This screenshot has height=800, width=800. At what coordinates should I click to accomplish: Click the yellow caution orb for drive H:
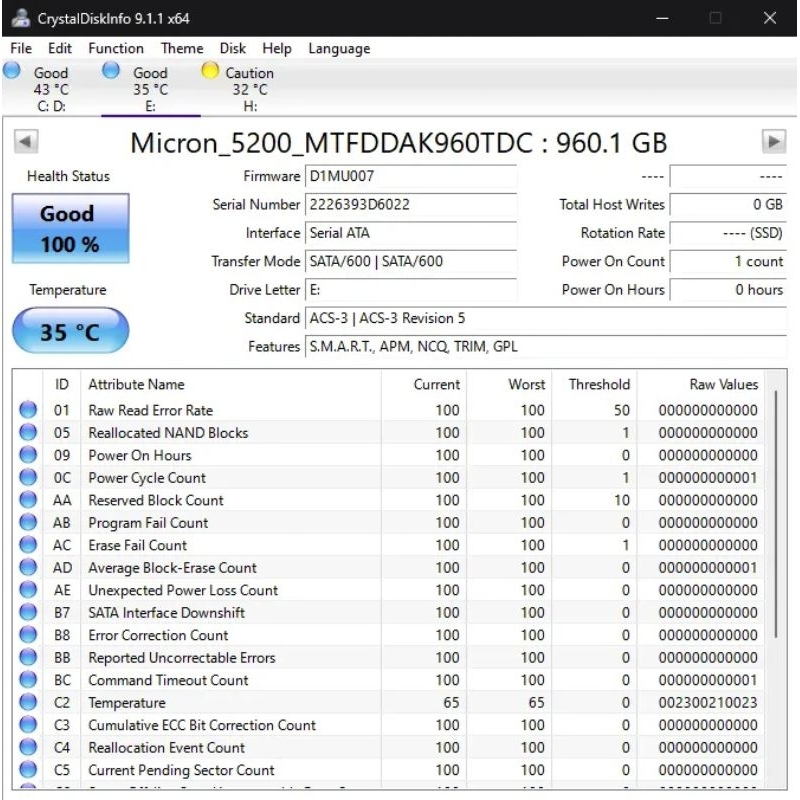click(210, 70)
